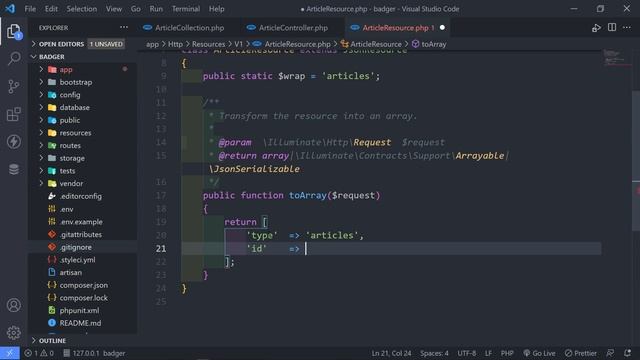Open the Terminal menu
This screenshot has height=360, width=640.
click(x=186, y=9)
